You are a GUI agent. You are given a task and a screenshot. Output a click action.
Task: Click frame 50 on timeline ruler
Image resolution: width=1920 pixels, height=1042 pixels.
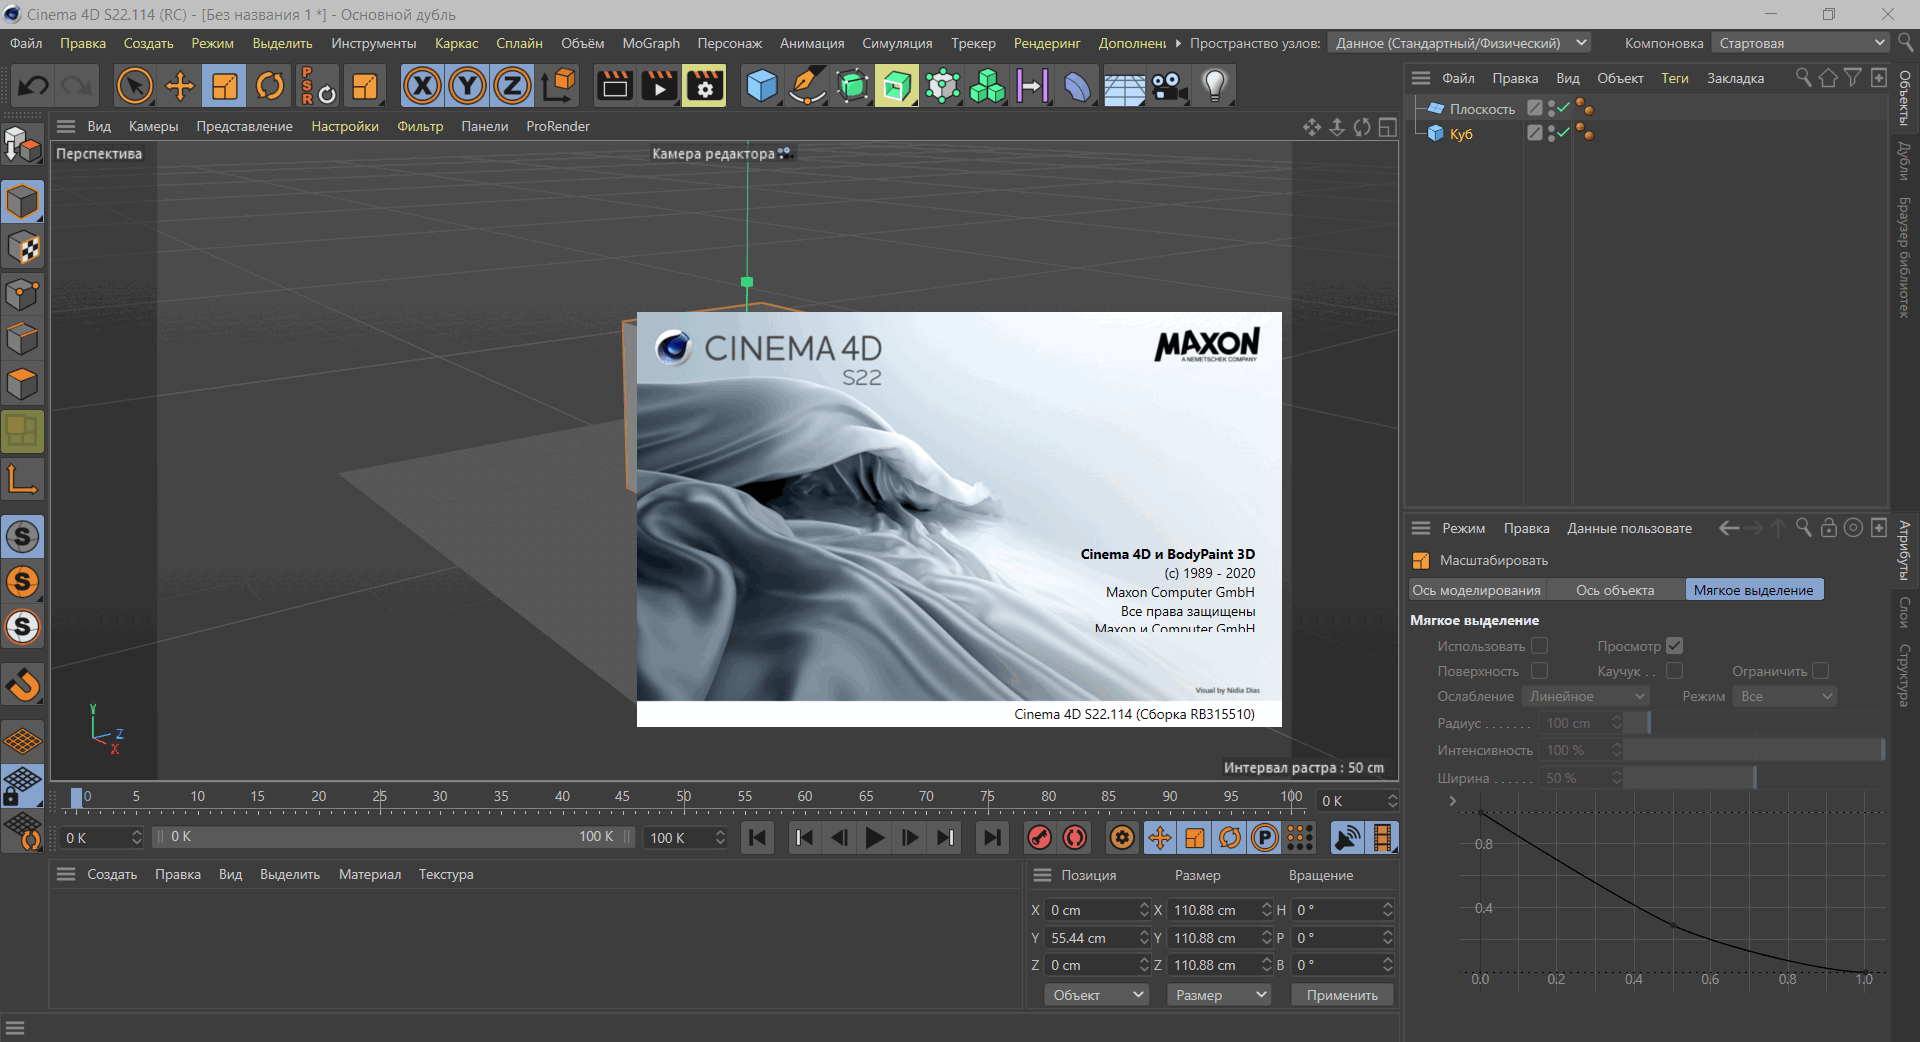[x=684, y=797]
